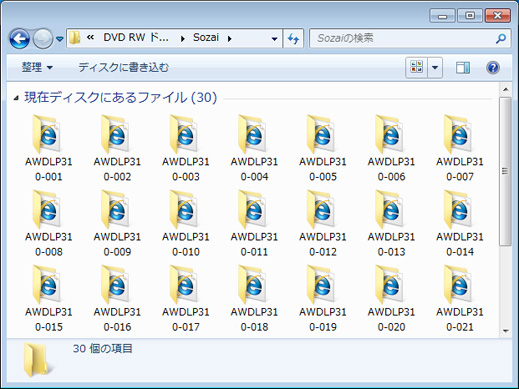Image resolution: width=519 pixels, height=389 pixels.
Task: Choose the AWDLP310-006 folder icon
Action: click(389, 134)
